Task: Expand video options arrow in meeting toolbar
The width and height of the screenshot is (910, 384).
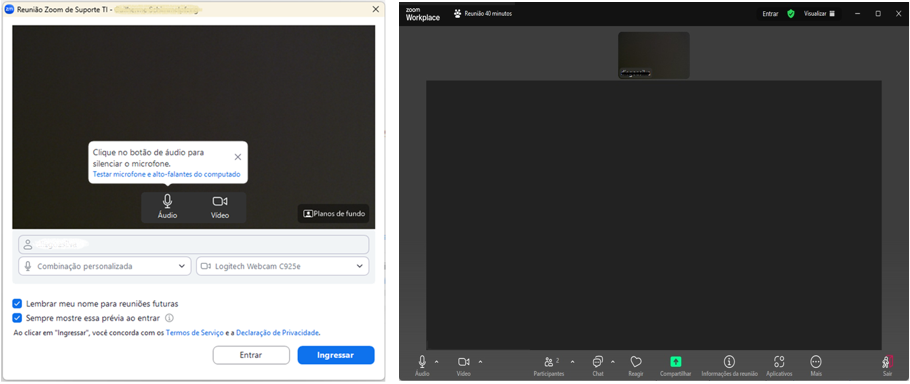Action: (x=480, y=361)
